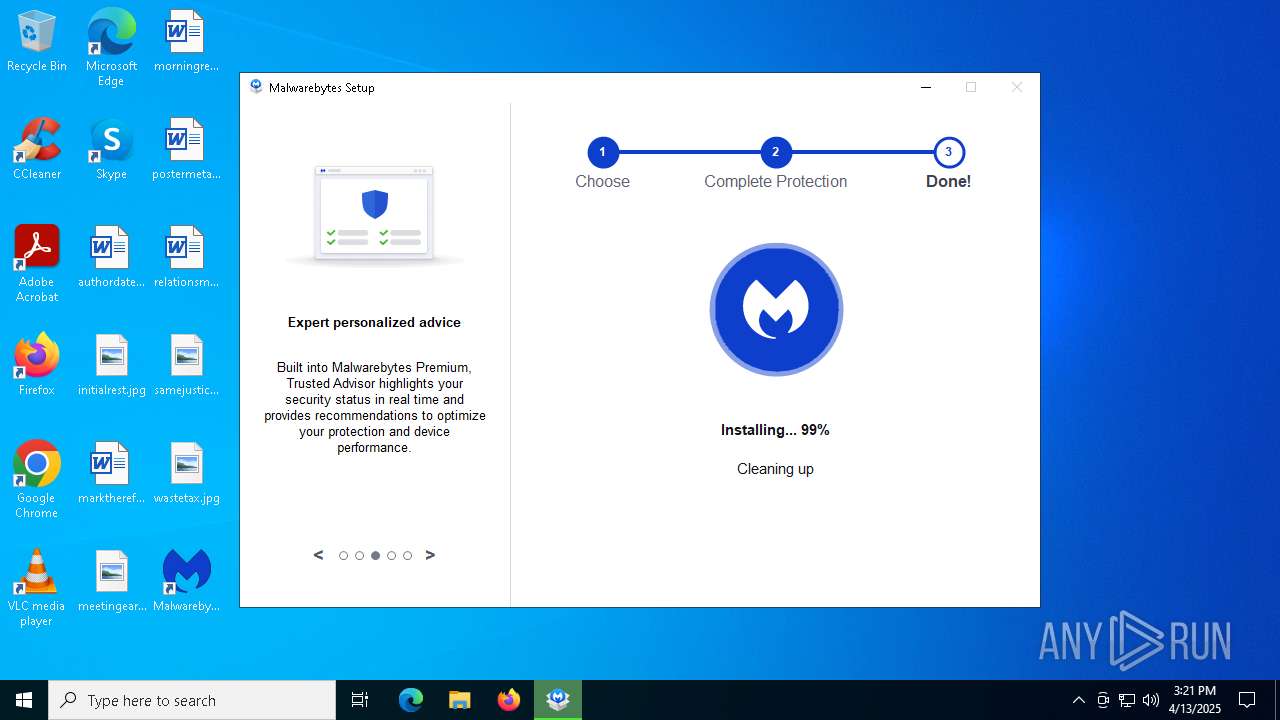Open the clock showing 3:21 PM
Image resolution: width=1280 pixels, height=720 pixels.
click(1195, 700)
